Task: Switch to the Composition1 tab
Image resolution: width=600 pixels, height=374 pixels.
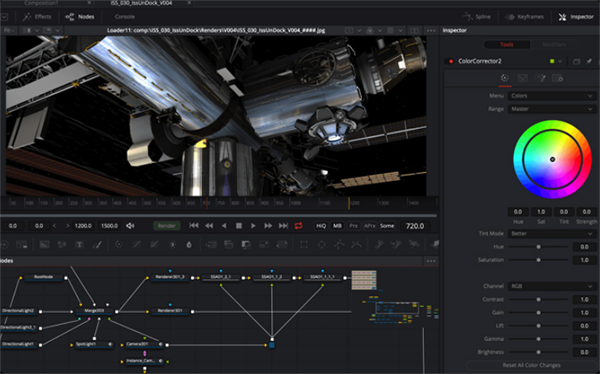Action: click(41, 3)
